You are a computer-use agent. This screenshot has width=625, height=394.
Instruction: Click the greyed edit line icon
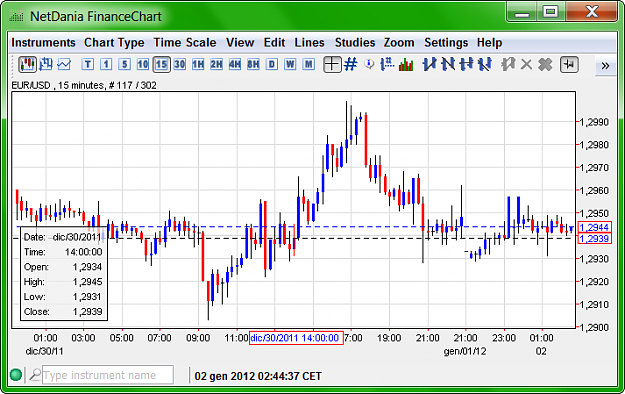coord(508,64)
